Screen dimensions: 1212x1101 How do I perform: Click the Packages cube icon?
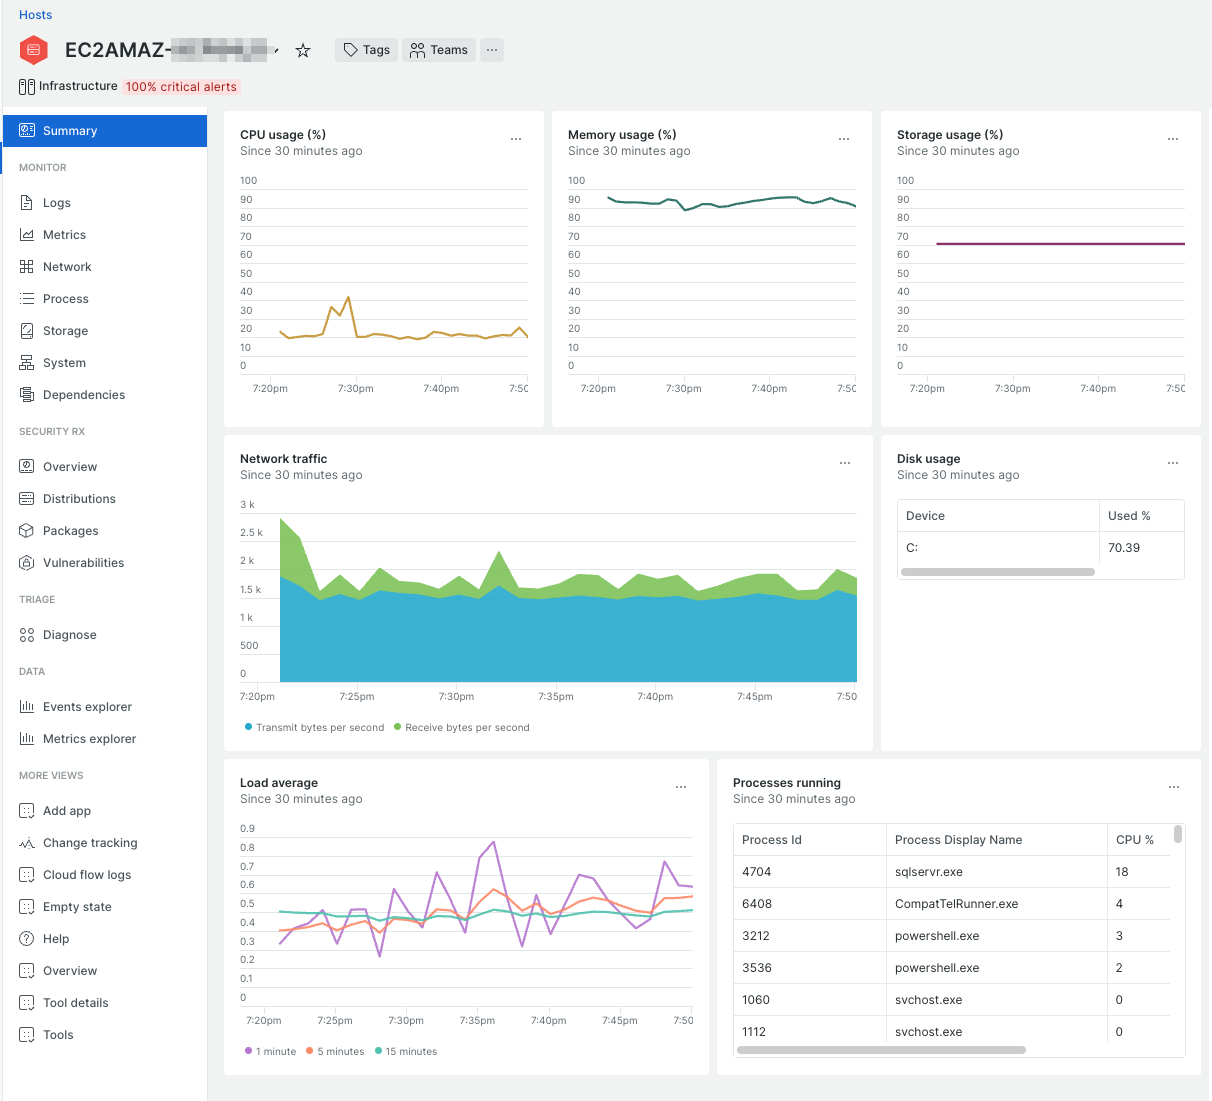[27, 531]
